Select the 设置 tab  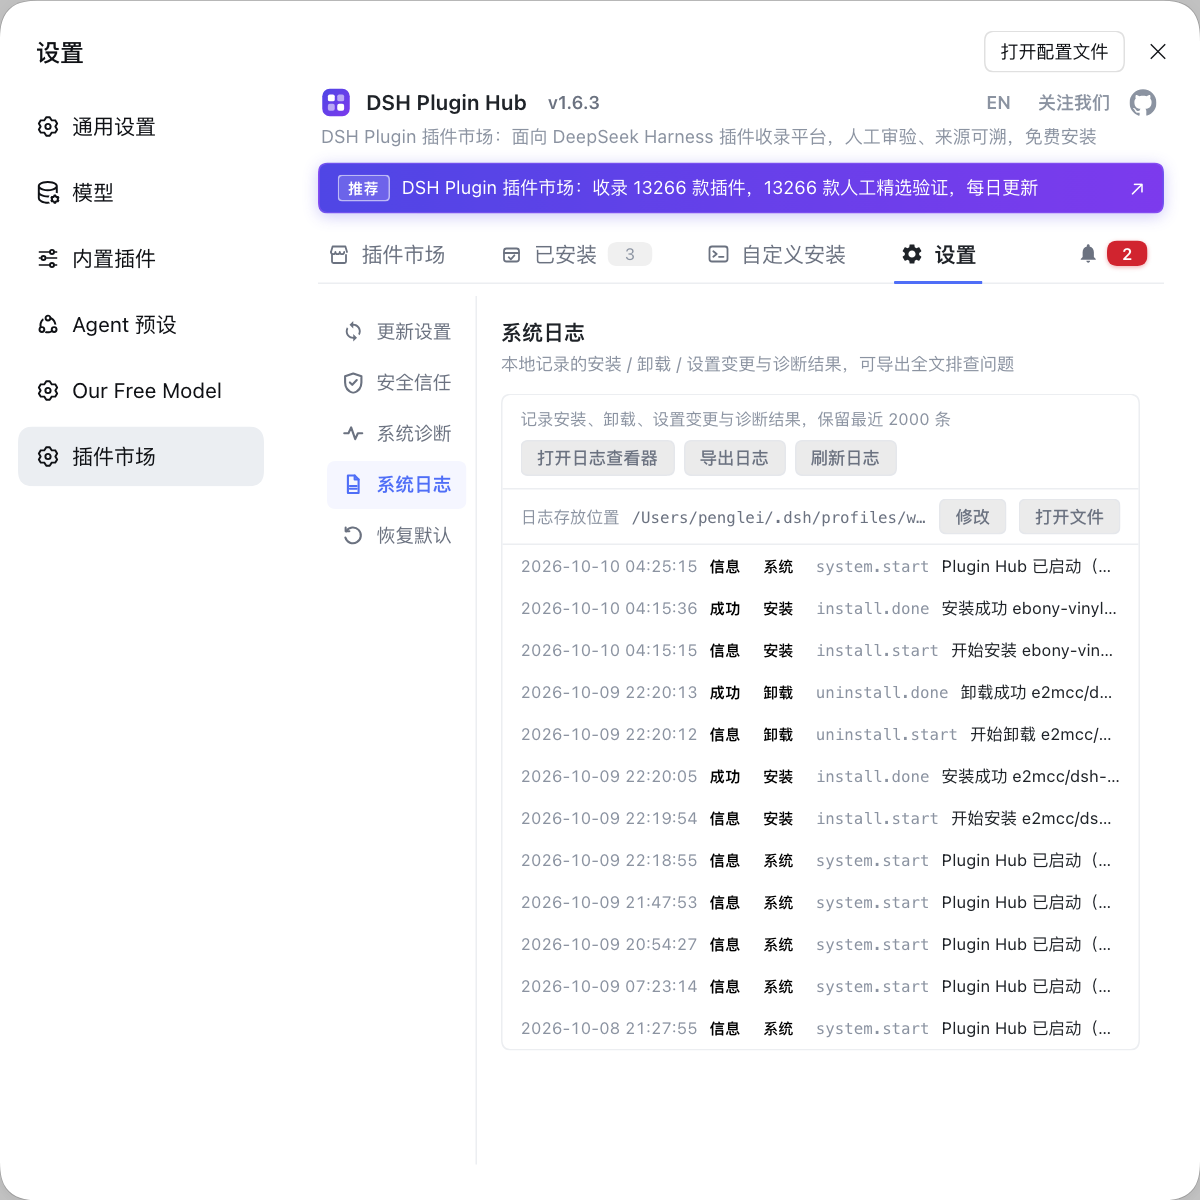938,255
